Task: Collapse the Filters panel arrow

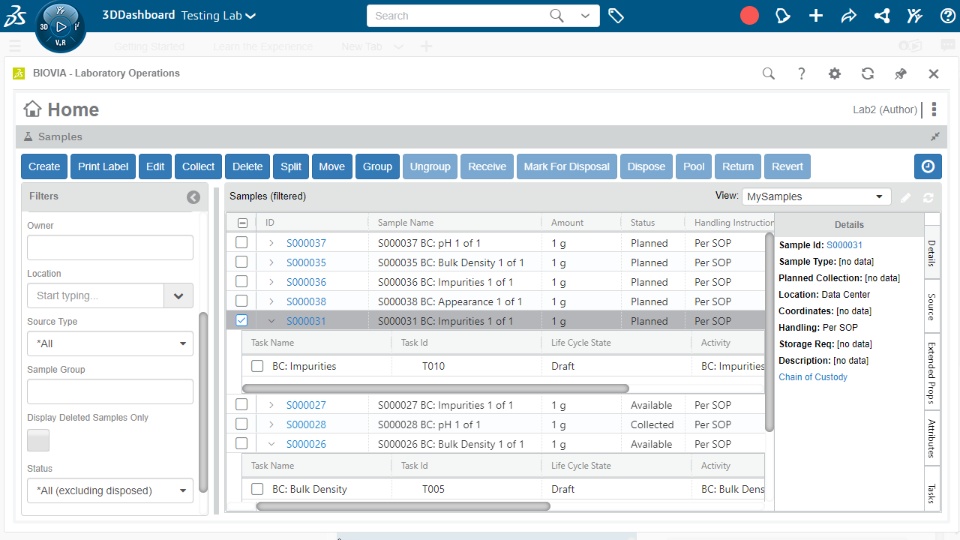Action: pos(193,197)
